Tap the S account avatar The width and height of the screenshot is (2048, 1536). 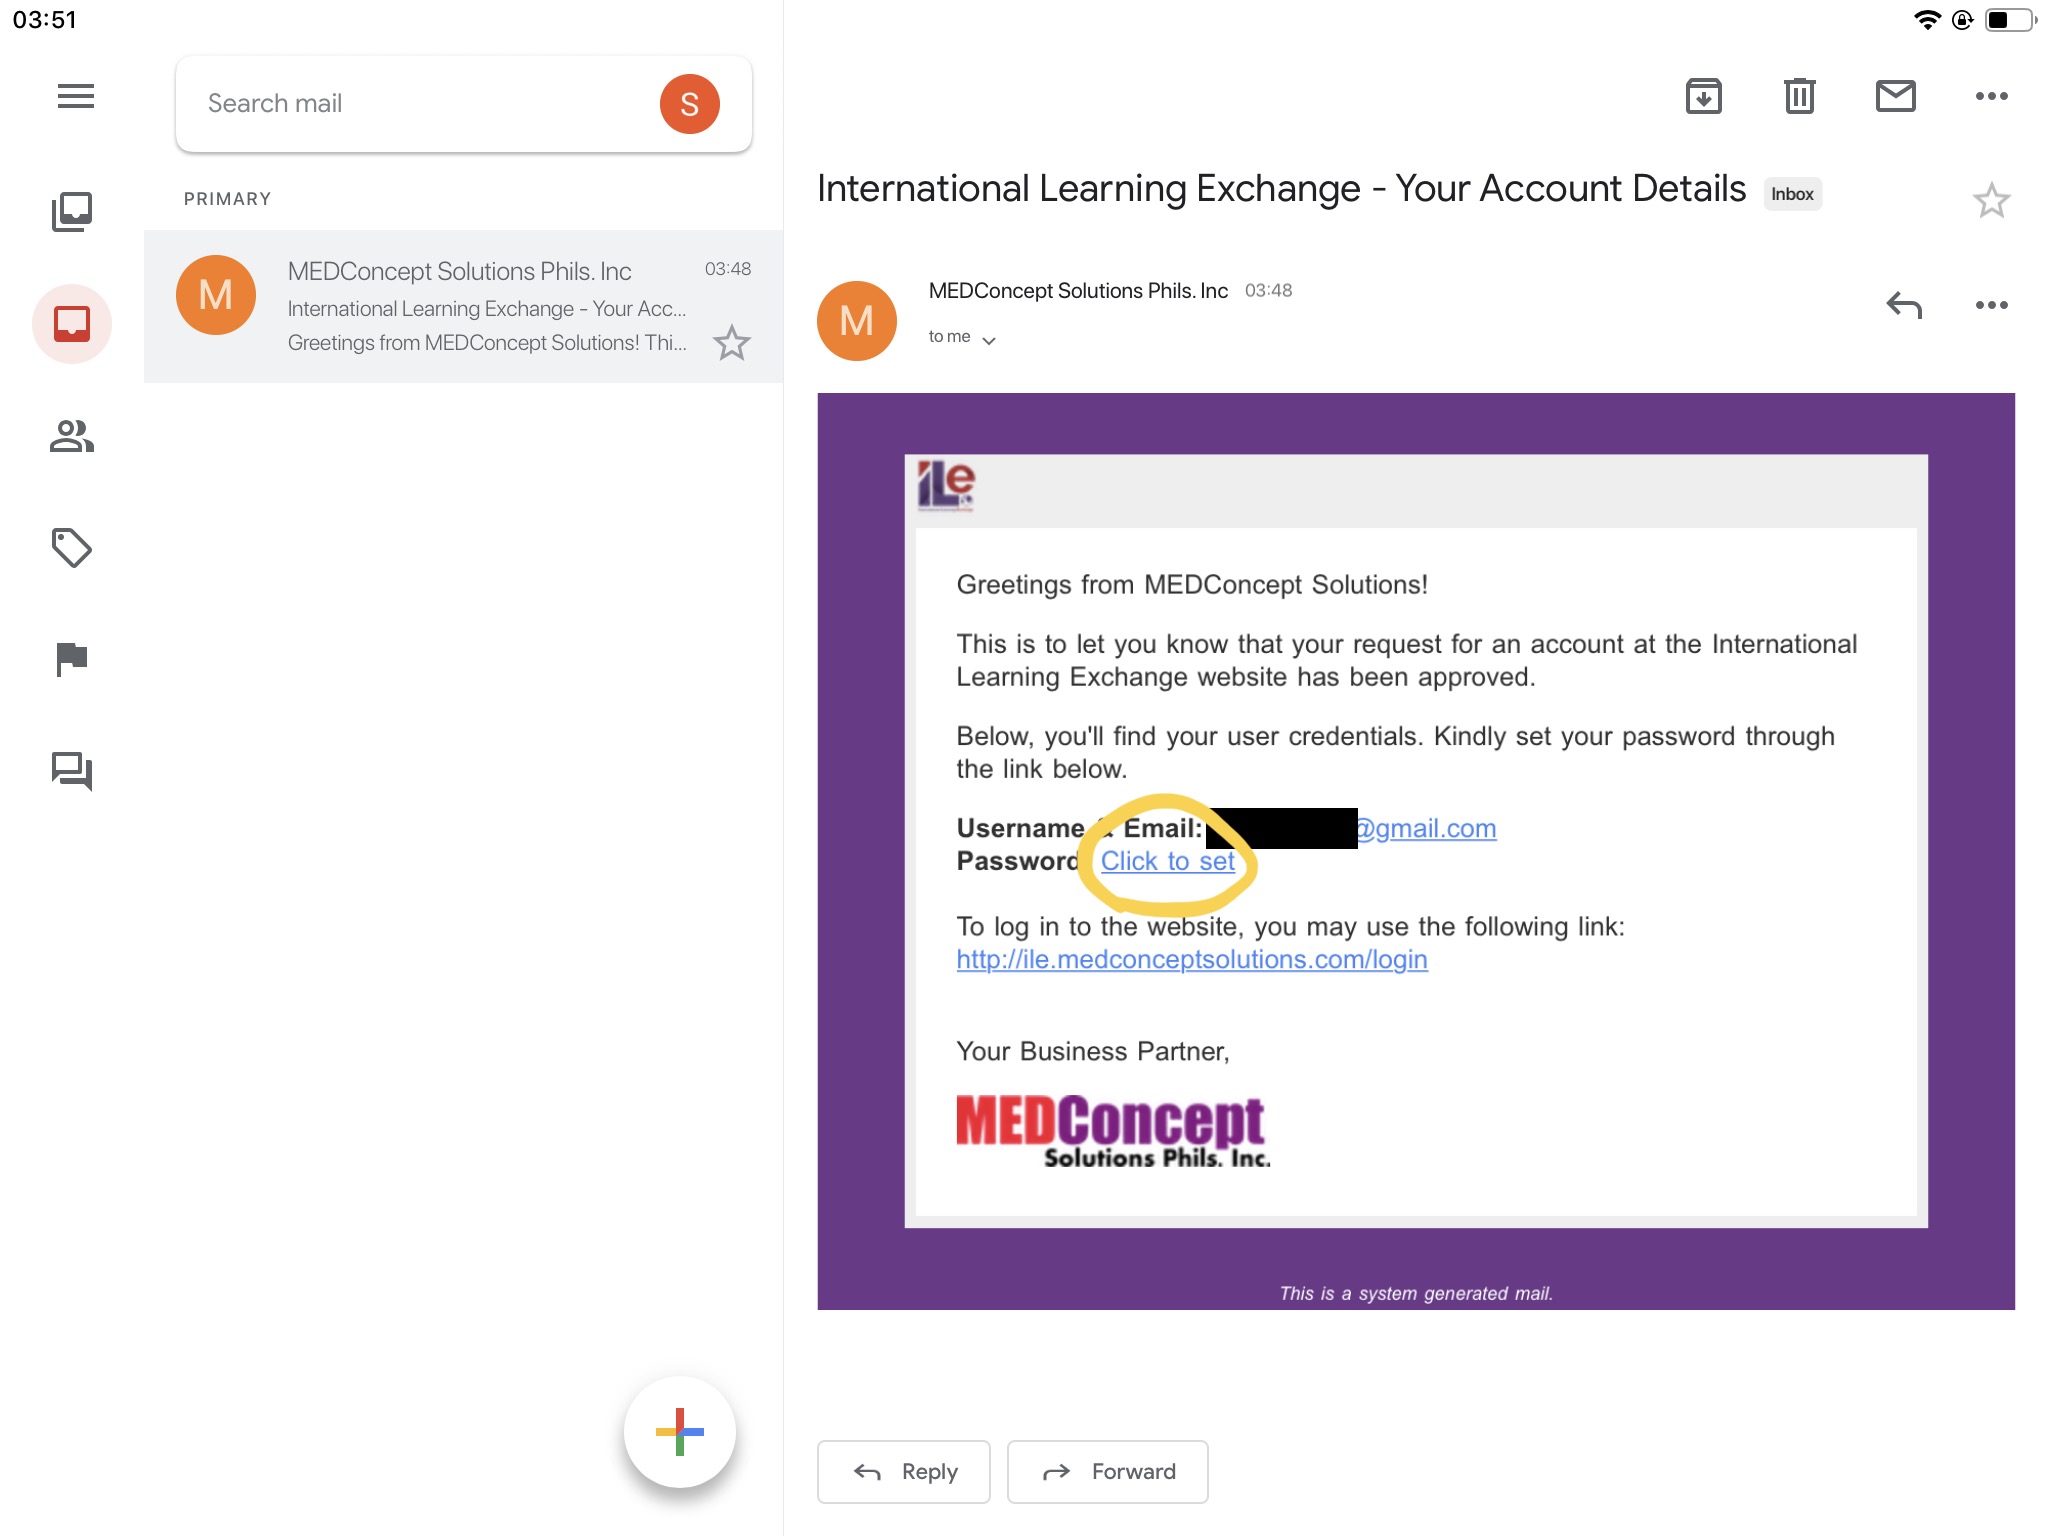click(x=689, y=104)
